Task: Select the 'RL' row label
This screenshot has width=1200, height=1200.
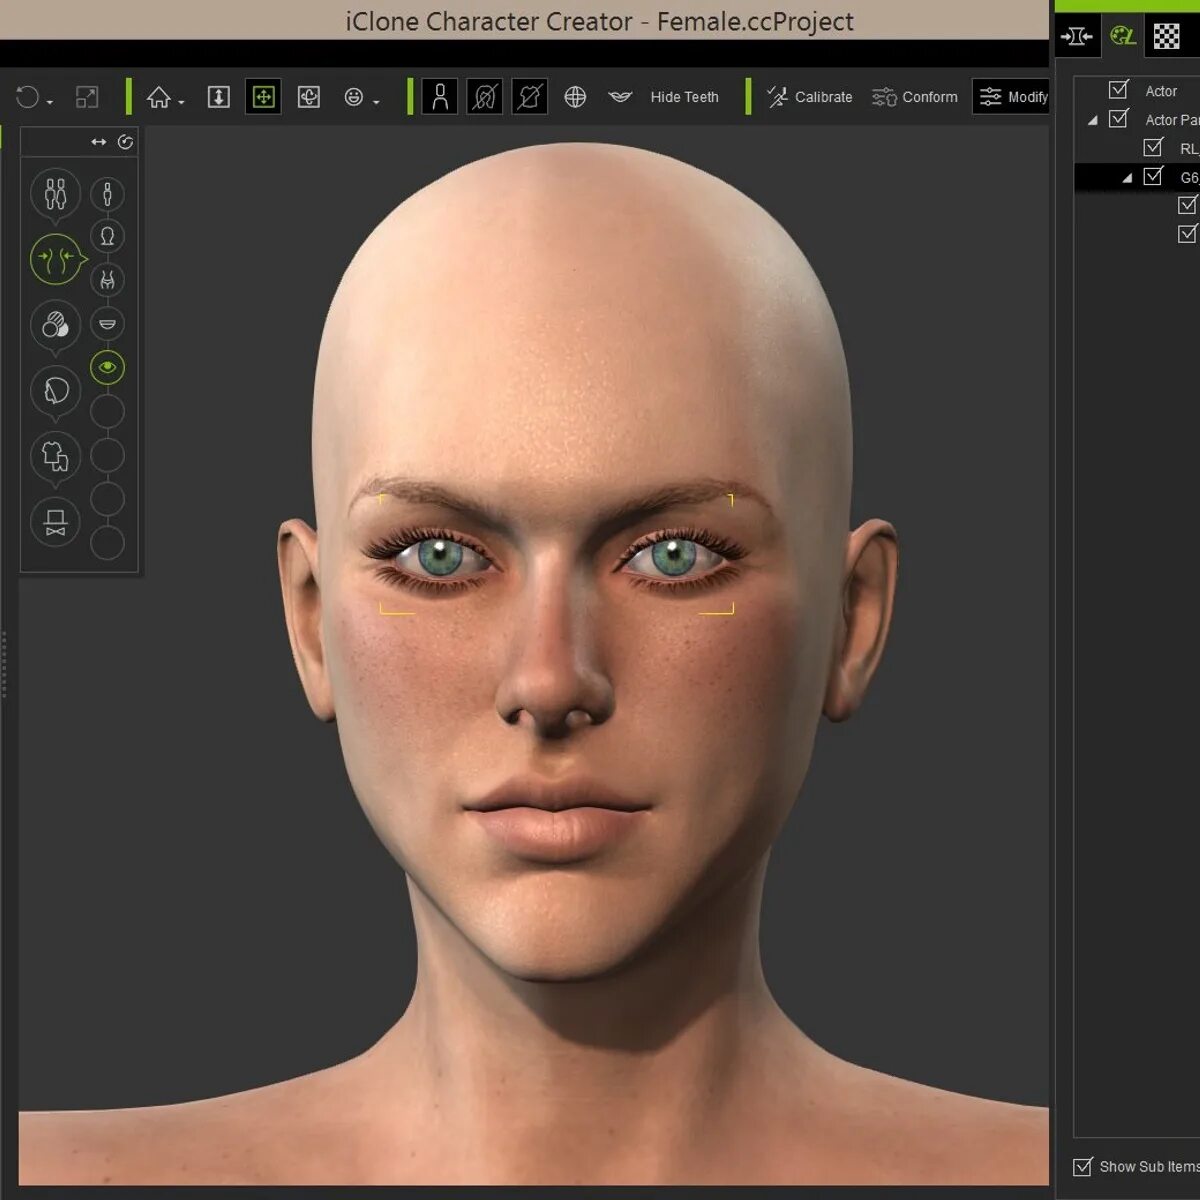Action: point(1189,149)
